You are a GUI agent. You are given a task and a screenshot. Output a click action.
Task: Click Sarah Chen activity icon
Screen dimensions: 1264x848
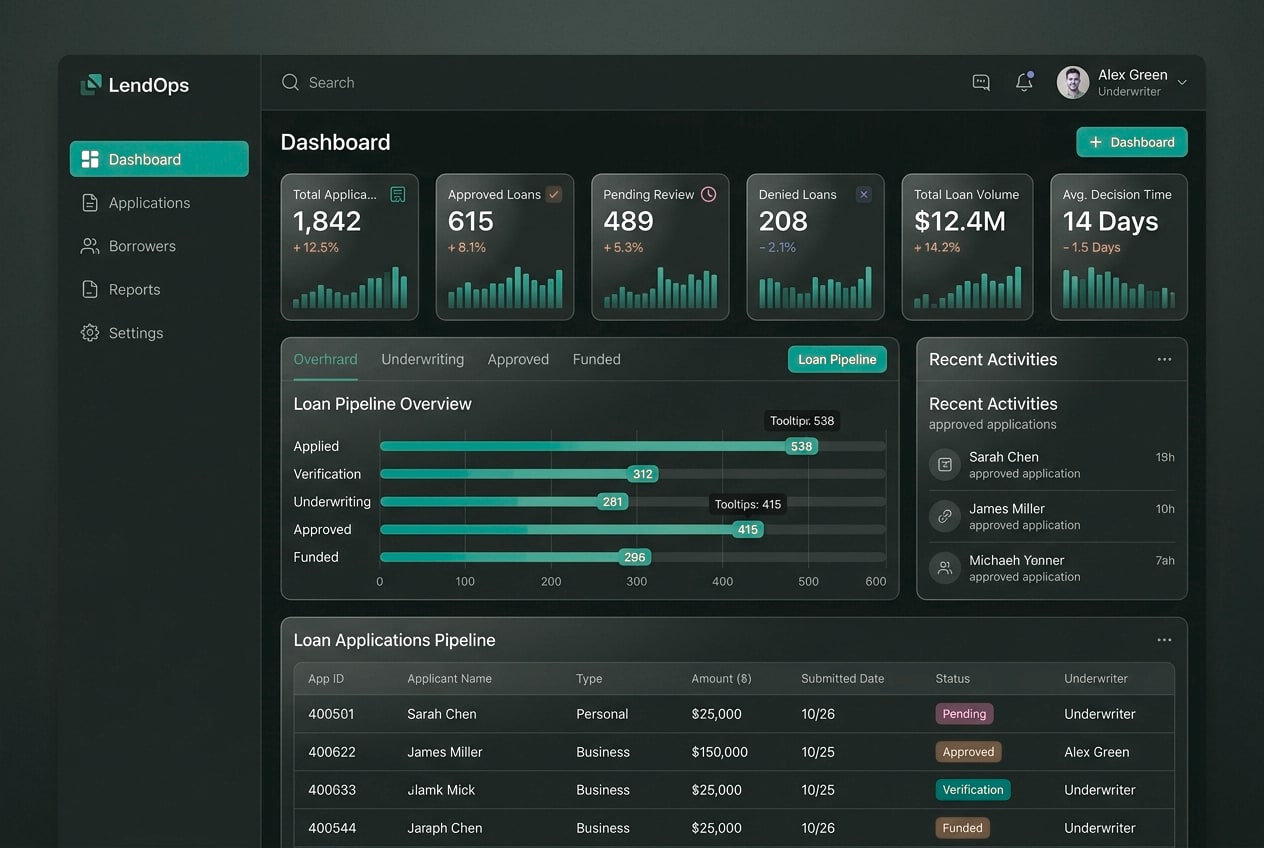click(x=945, y=465)
